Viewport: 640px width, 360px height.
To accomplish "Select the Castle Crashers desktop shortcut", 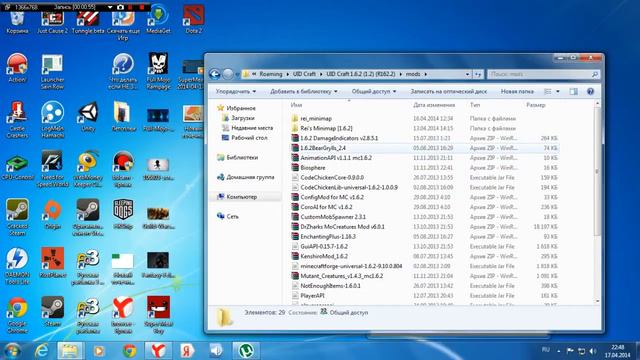I will (17, 120).
